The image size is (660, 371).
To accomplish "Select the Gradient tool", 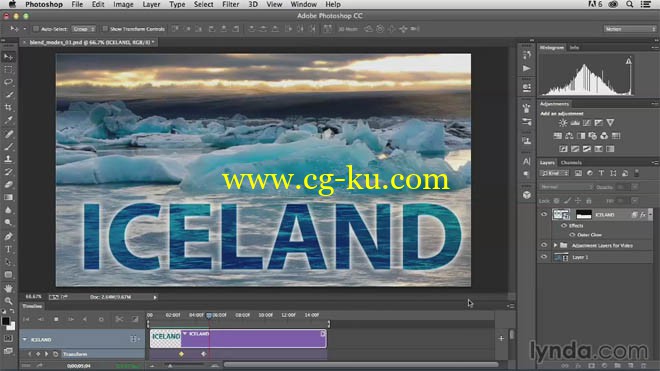I will (8, 197).
